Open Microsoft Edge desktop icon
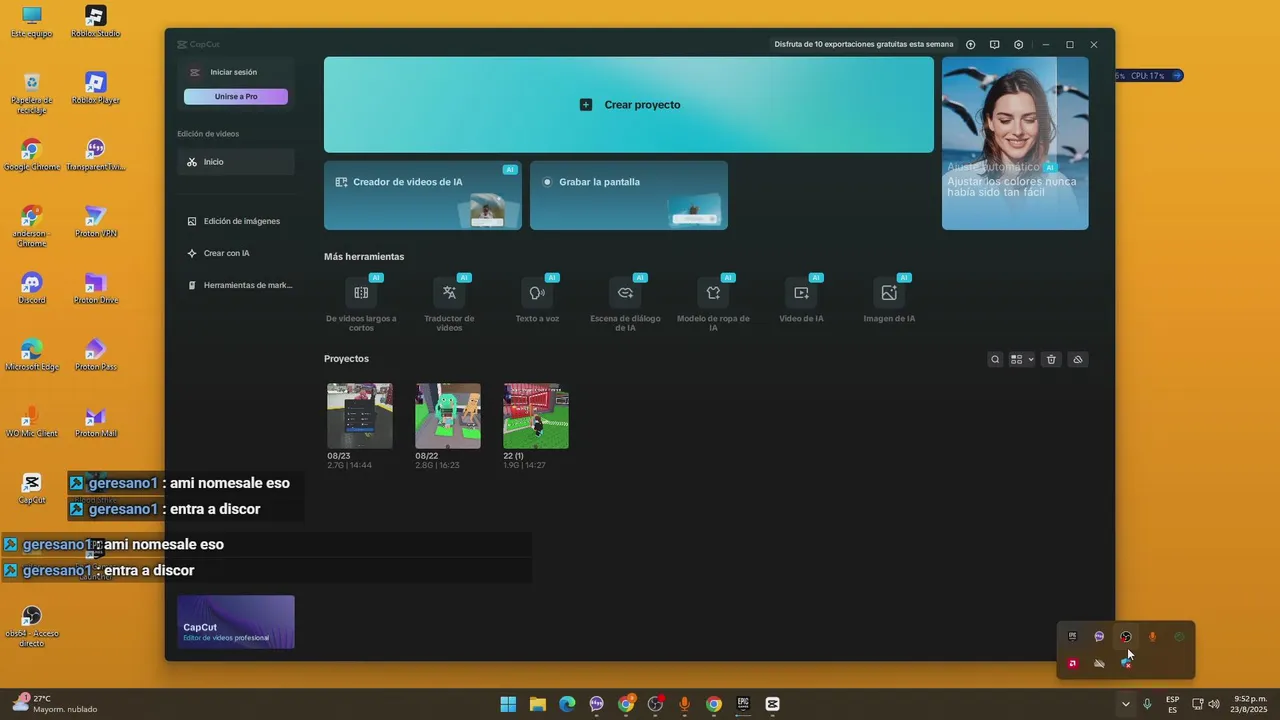Screen dimensions: 1280x720 point(32,355)
